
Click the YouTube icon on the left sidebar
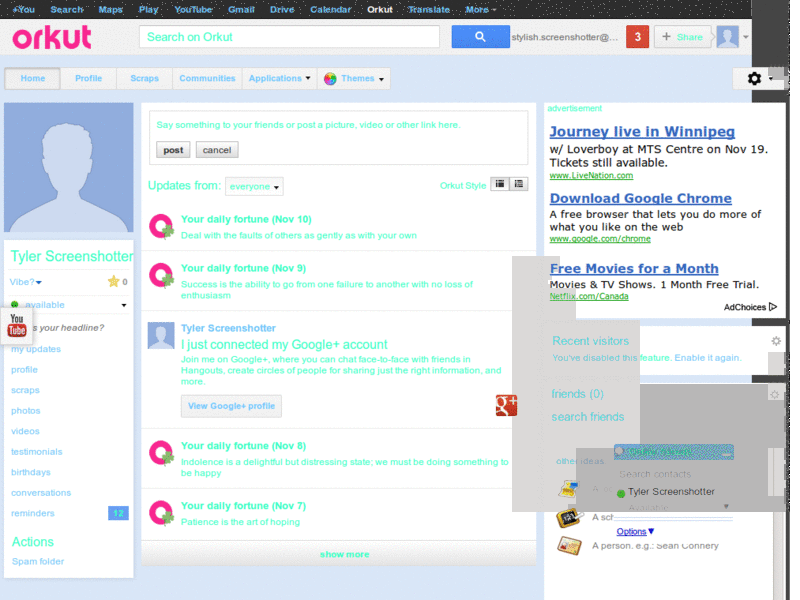click(x=17, y=325)
